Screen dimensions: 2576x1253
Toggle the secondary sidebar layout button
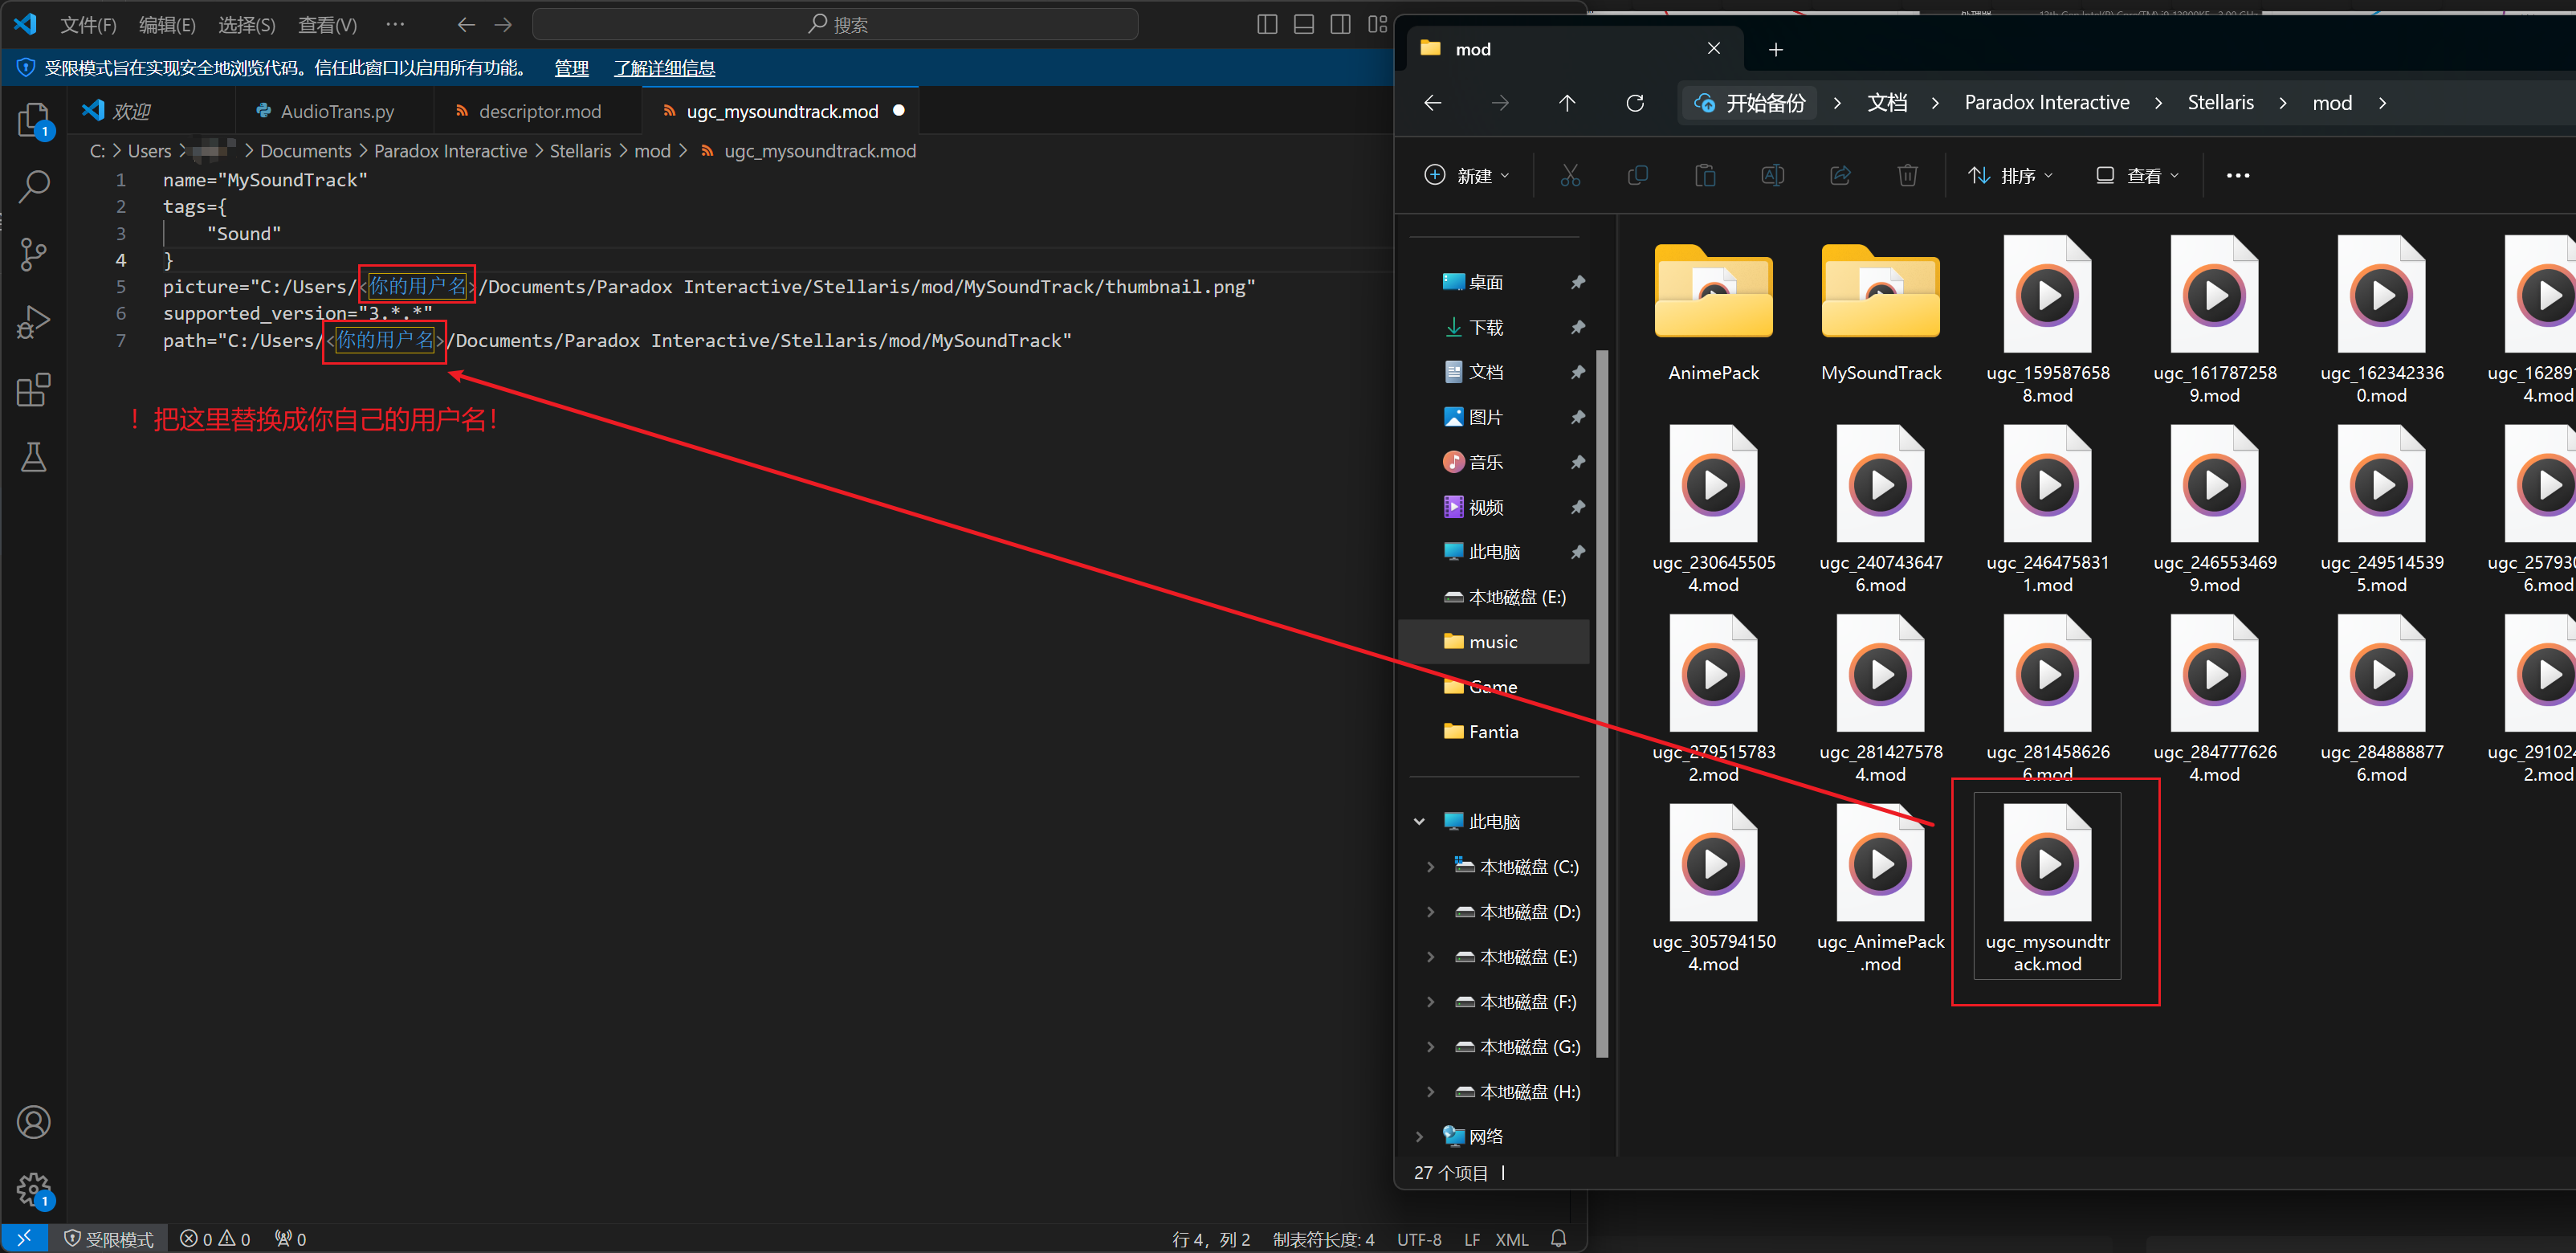tap(1340, 24)
